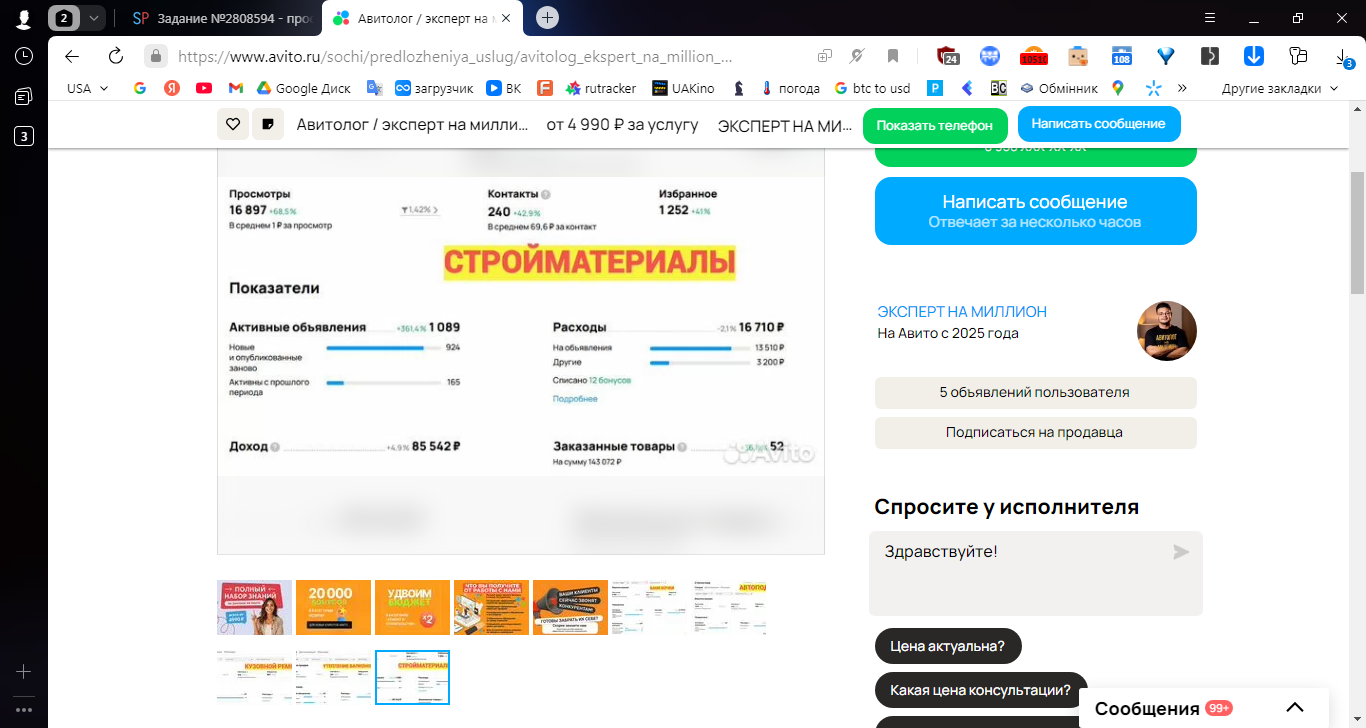This screenshot has height=728, width=1366.
Task: Open the Gmail bookmark icon
Action: pyautogui.click(x=236, y=88)
